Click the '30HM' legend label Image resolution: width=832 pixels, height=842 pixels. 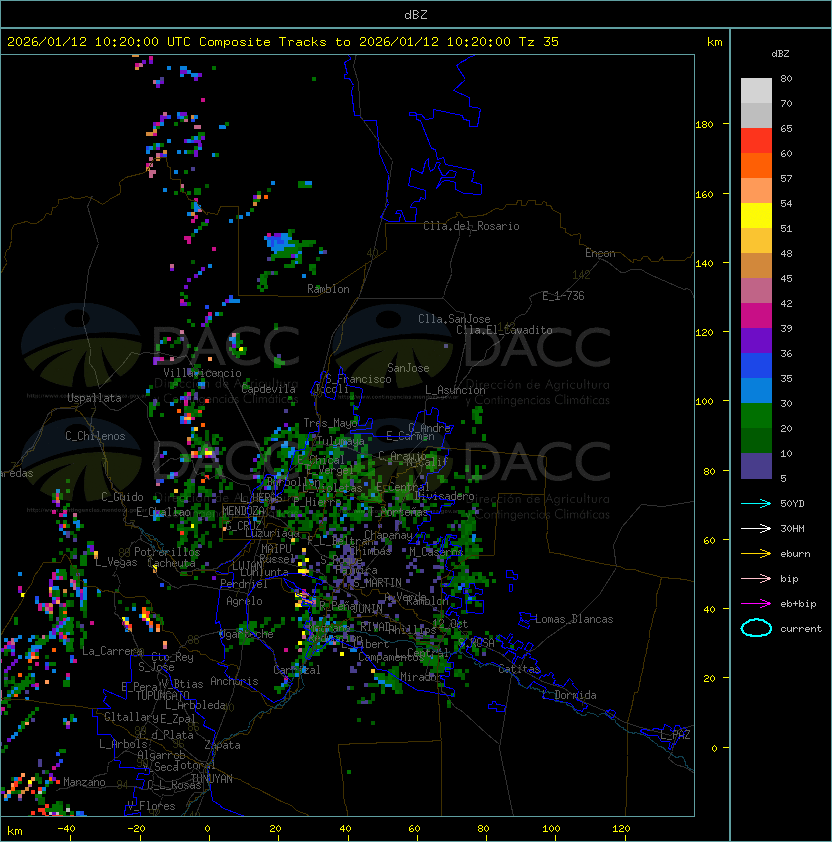coord(792,528)
